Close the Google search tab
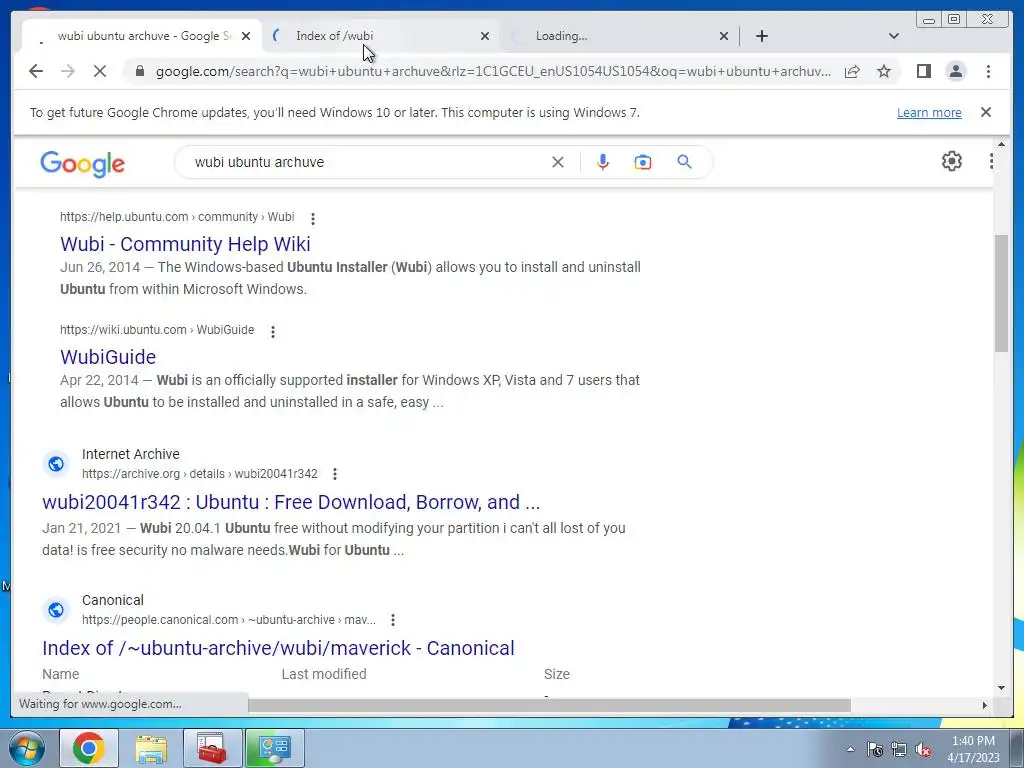1024x768 pixels. coord(246,36)
